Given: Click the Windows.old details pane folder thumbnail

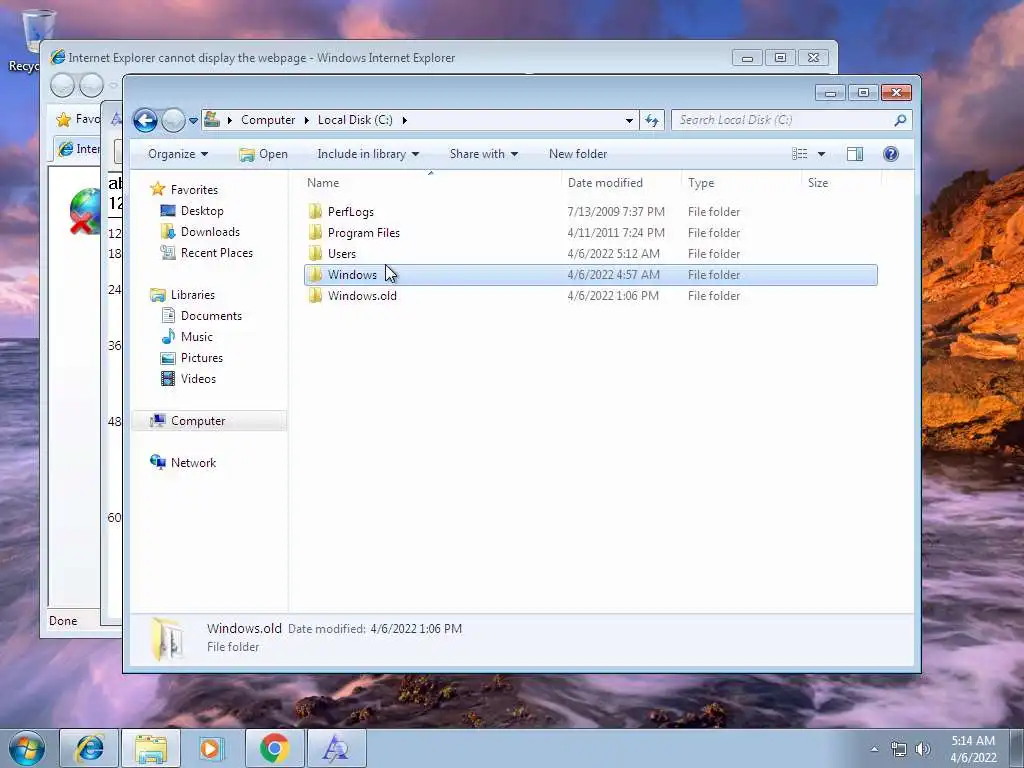Looking at the screenshot, I should tap(168, 638).
